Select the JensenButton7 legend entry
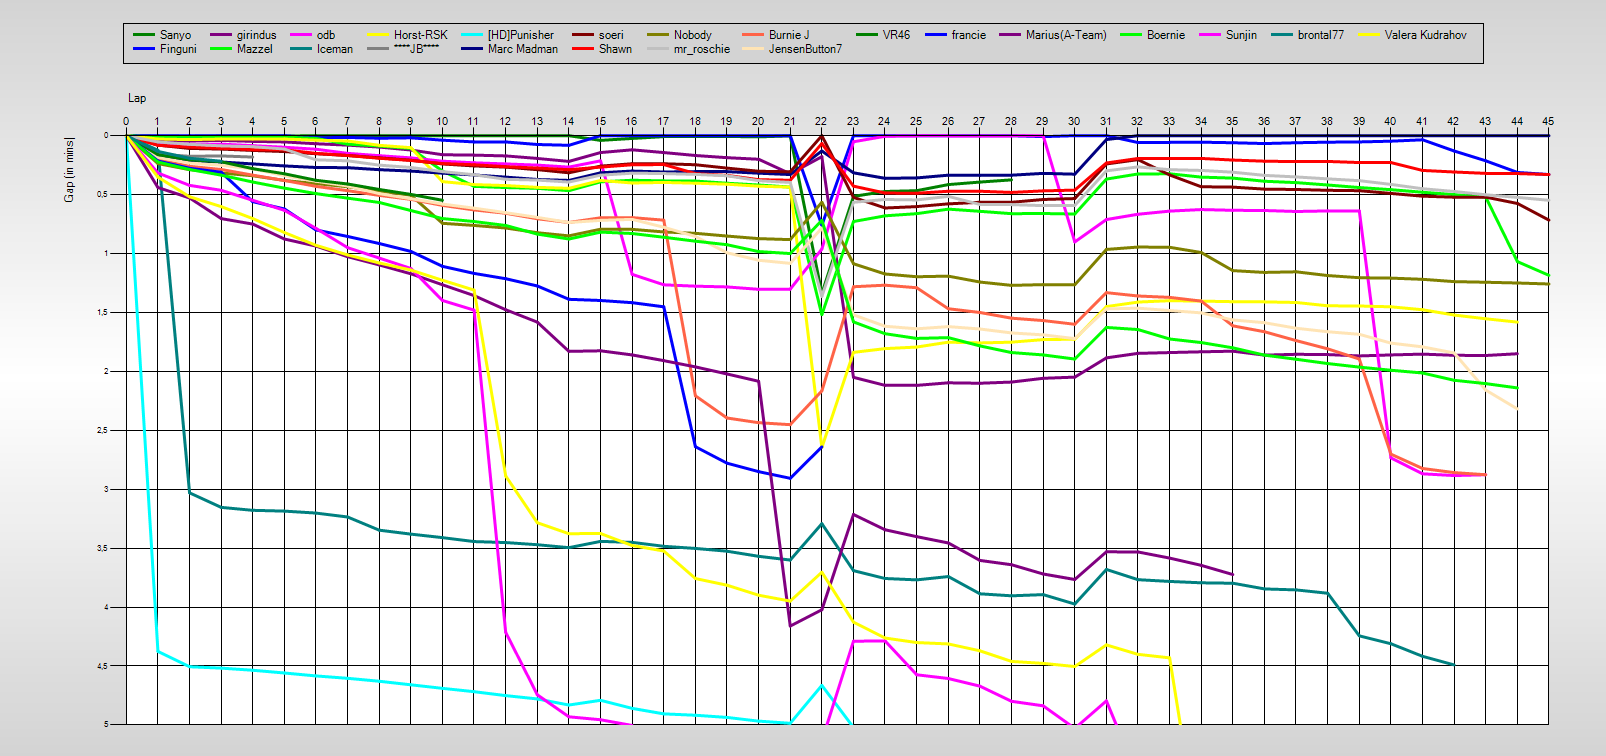Viewport: 1606px width, 756px height. click(805, 49)
